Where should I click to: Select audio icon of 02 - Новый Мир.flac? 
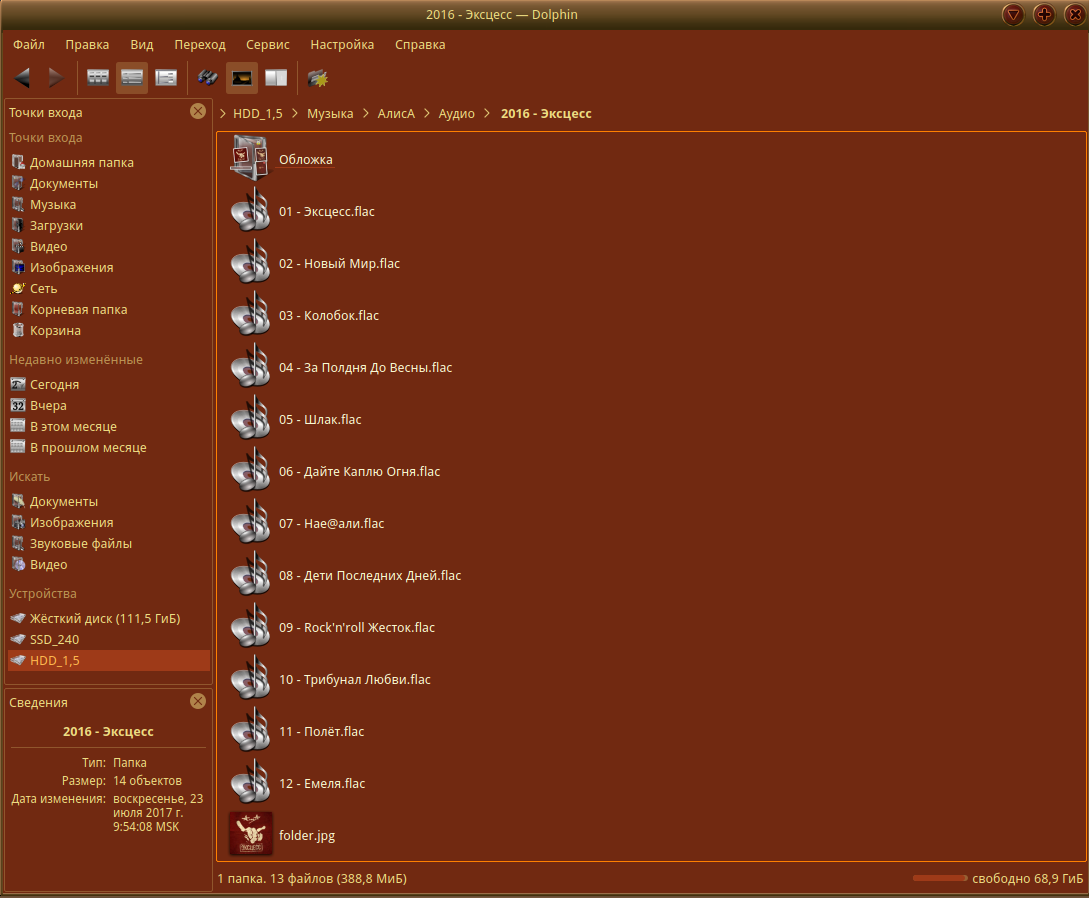click(251, 263)
